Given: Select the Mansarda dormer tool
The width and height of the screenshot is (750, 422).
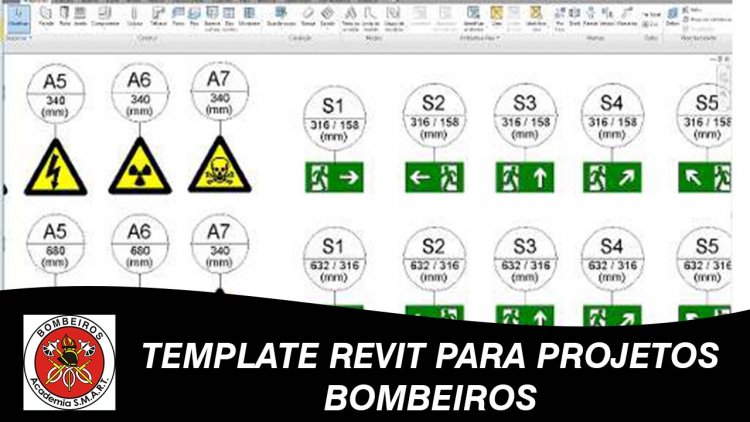Looking at the screenshot, I should coord(627,17).
